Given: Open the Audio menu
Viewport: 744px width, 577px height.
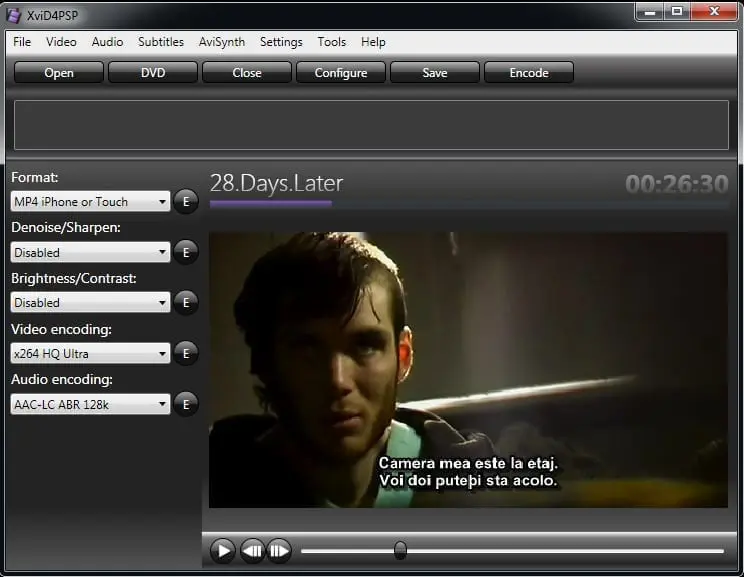Looking at the screenshot, I should (107, 42).
